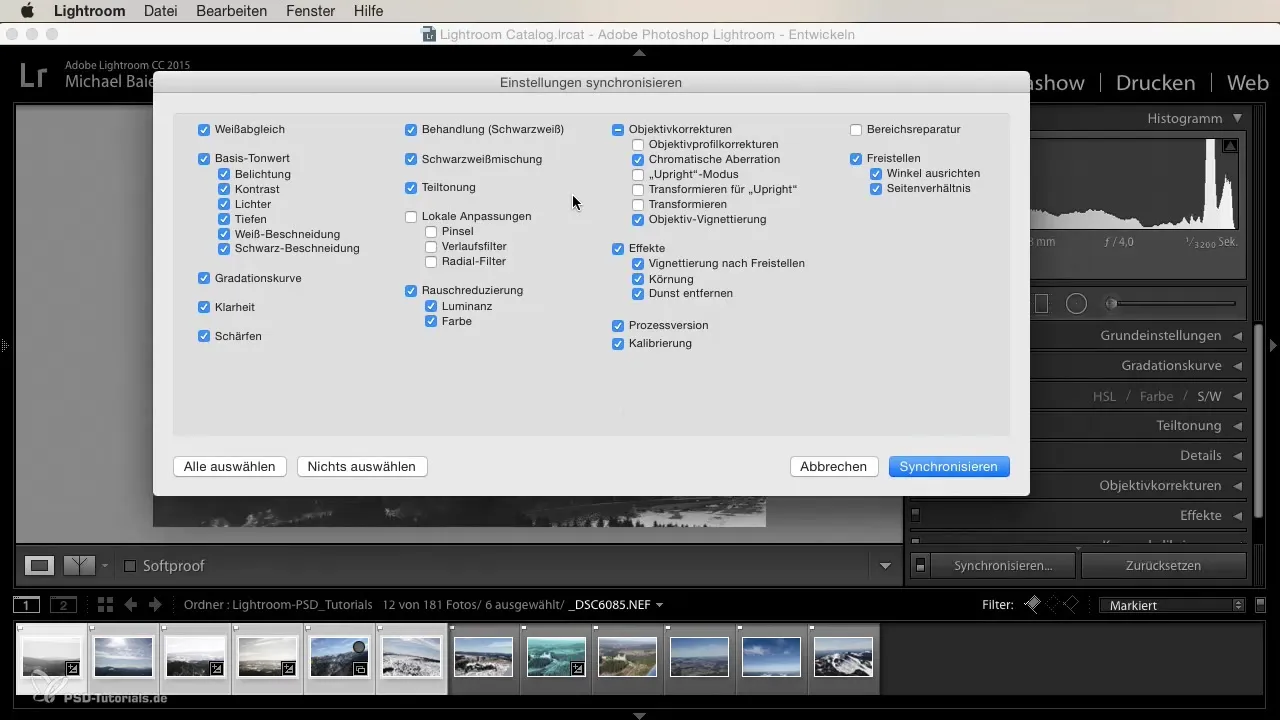Viewport: 1280px width, 720px height.
Task: Switch to the Drucken module
Action: point(1155,83)
